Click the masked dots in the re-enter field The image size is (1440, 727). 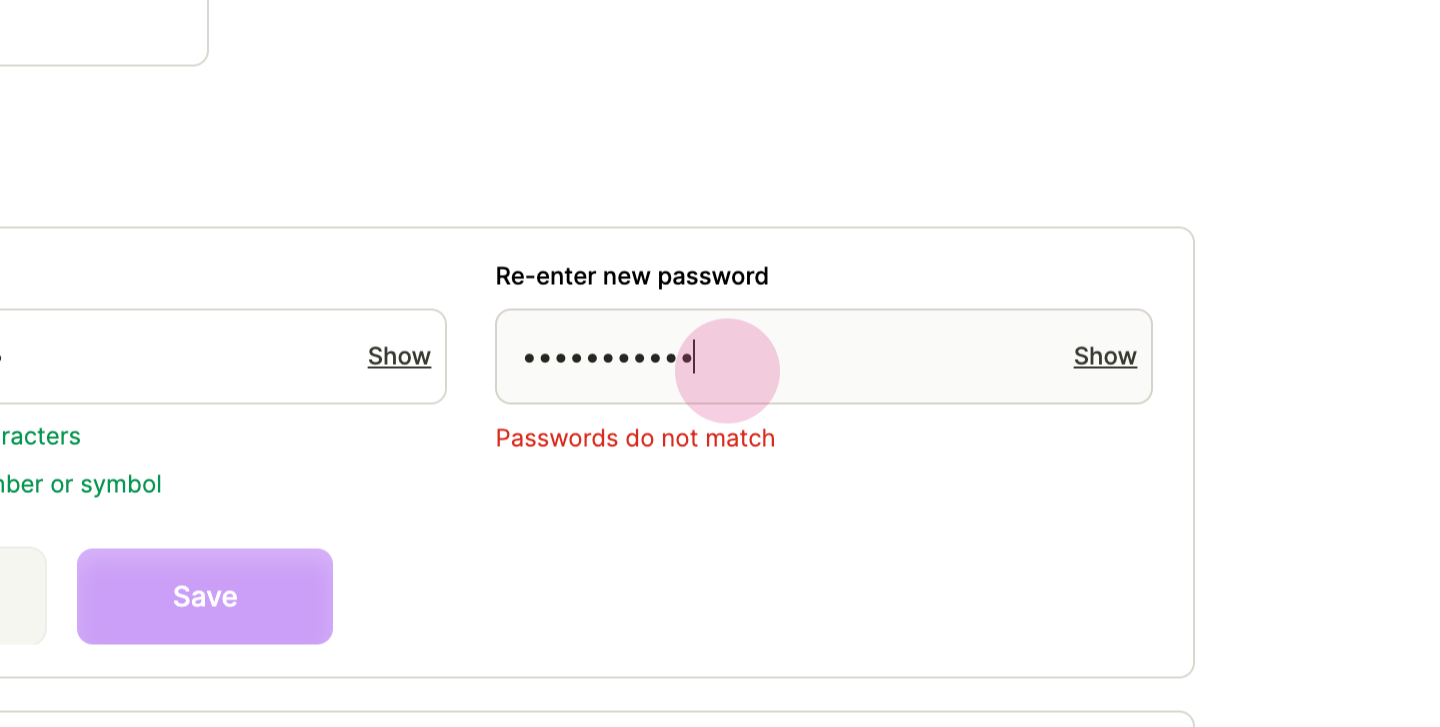[608, 357]
